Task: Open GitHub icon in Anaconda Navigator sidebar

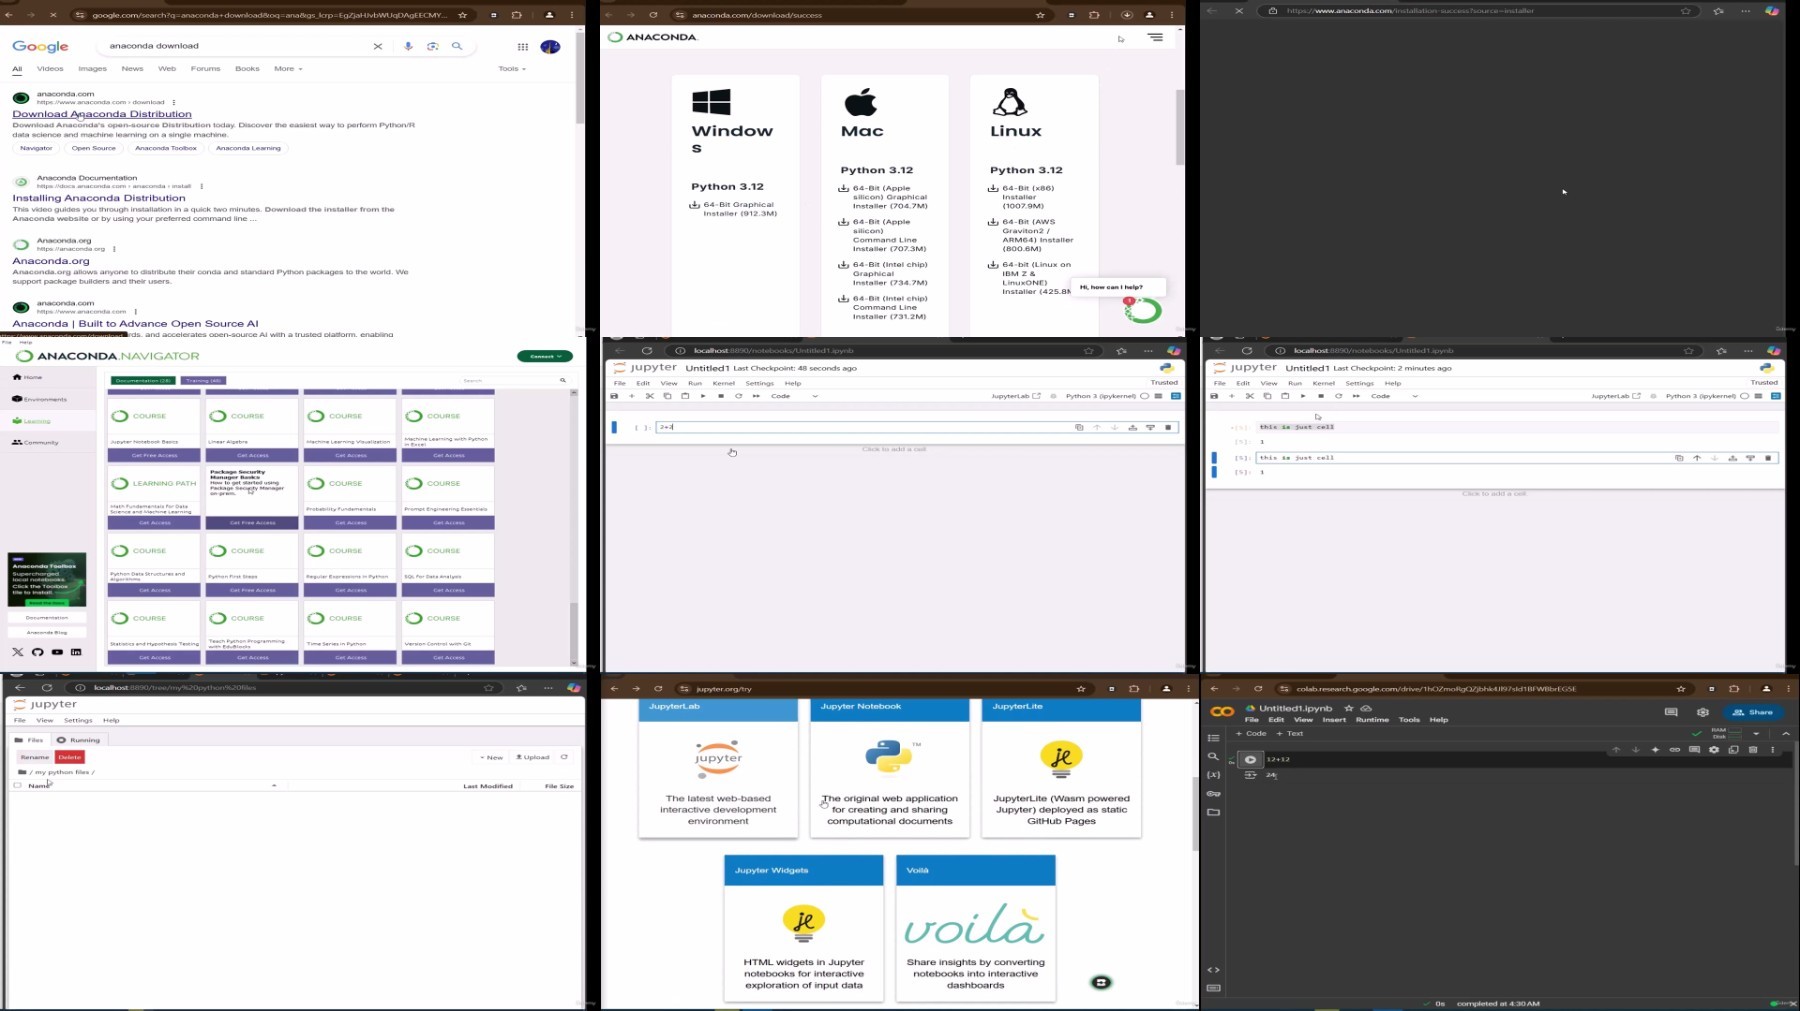Action: pos(37,652)
